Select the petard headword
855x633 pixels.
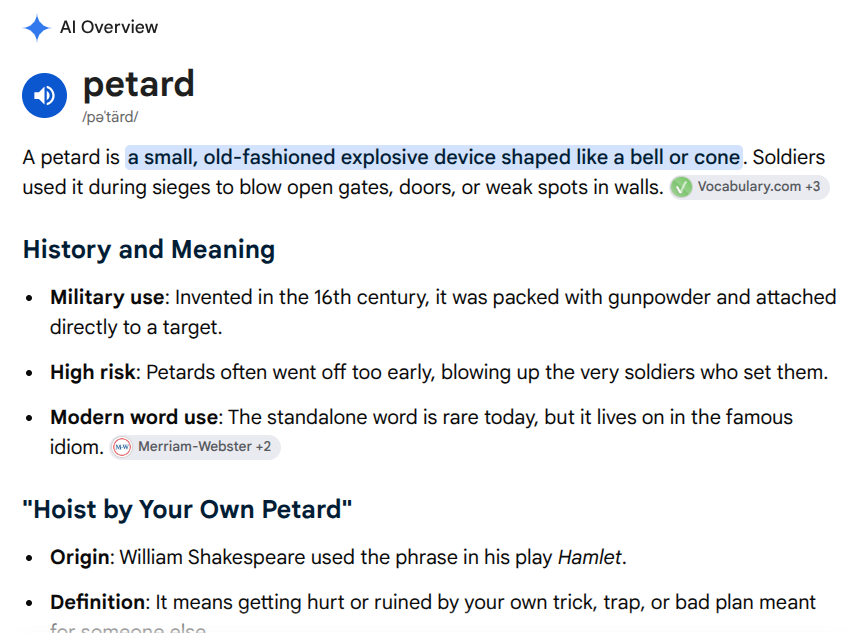[x=139, y=84]
